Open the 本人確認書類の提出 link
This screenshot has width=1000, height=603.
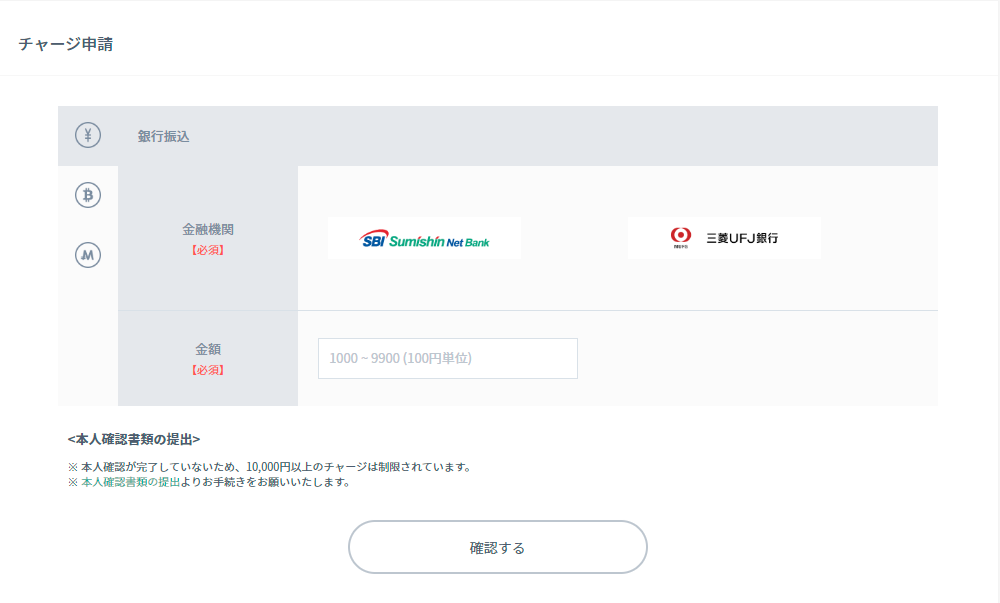pos(129,481)
